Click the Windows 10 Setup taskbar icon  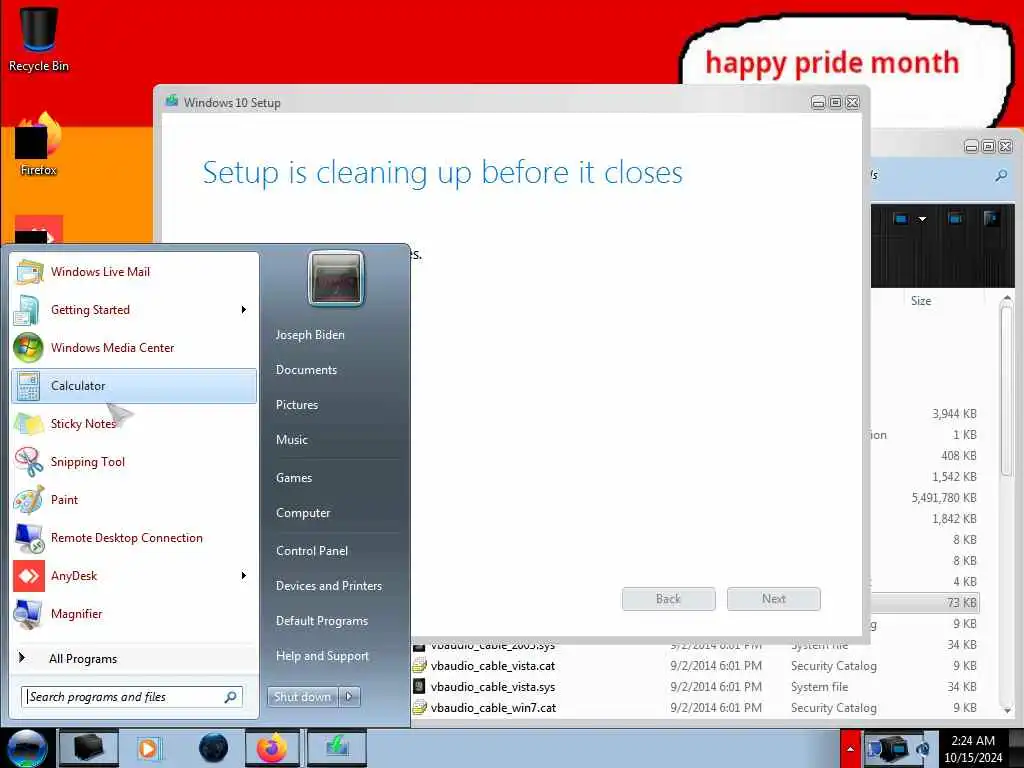[x=336, y=748]
